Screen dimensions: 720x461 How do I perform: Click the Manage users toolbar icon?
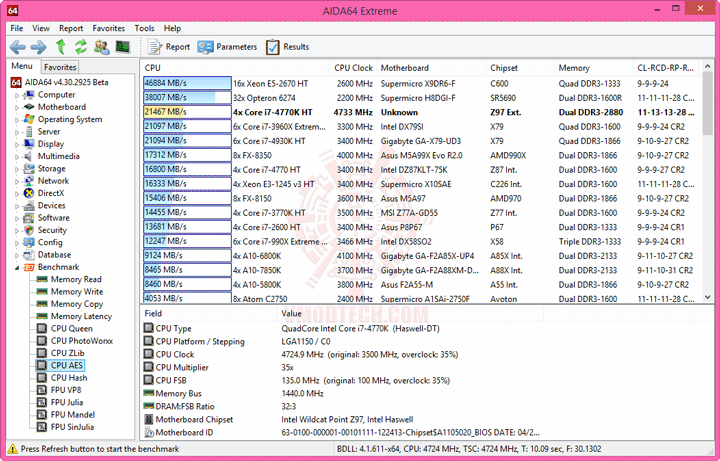coord(101,46)
